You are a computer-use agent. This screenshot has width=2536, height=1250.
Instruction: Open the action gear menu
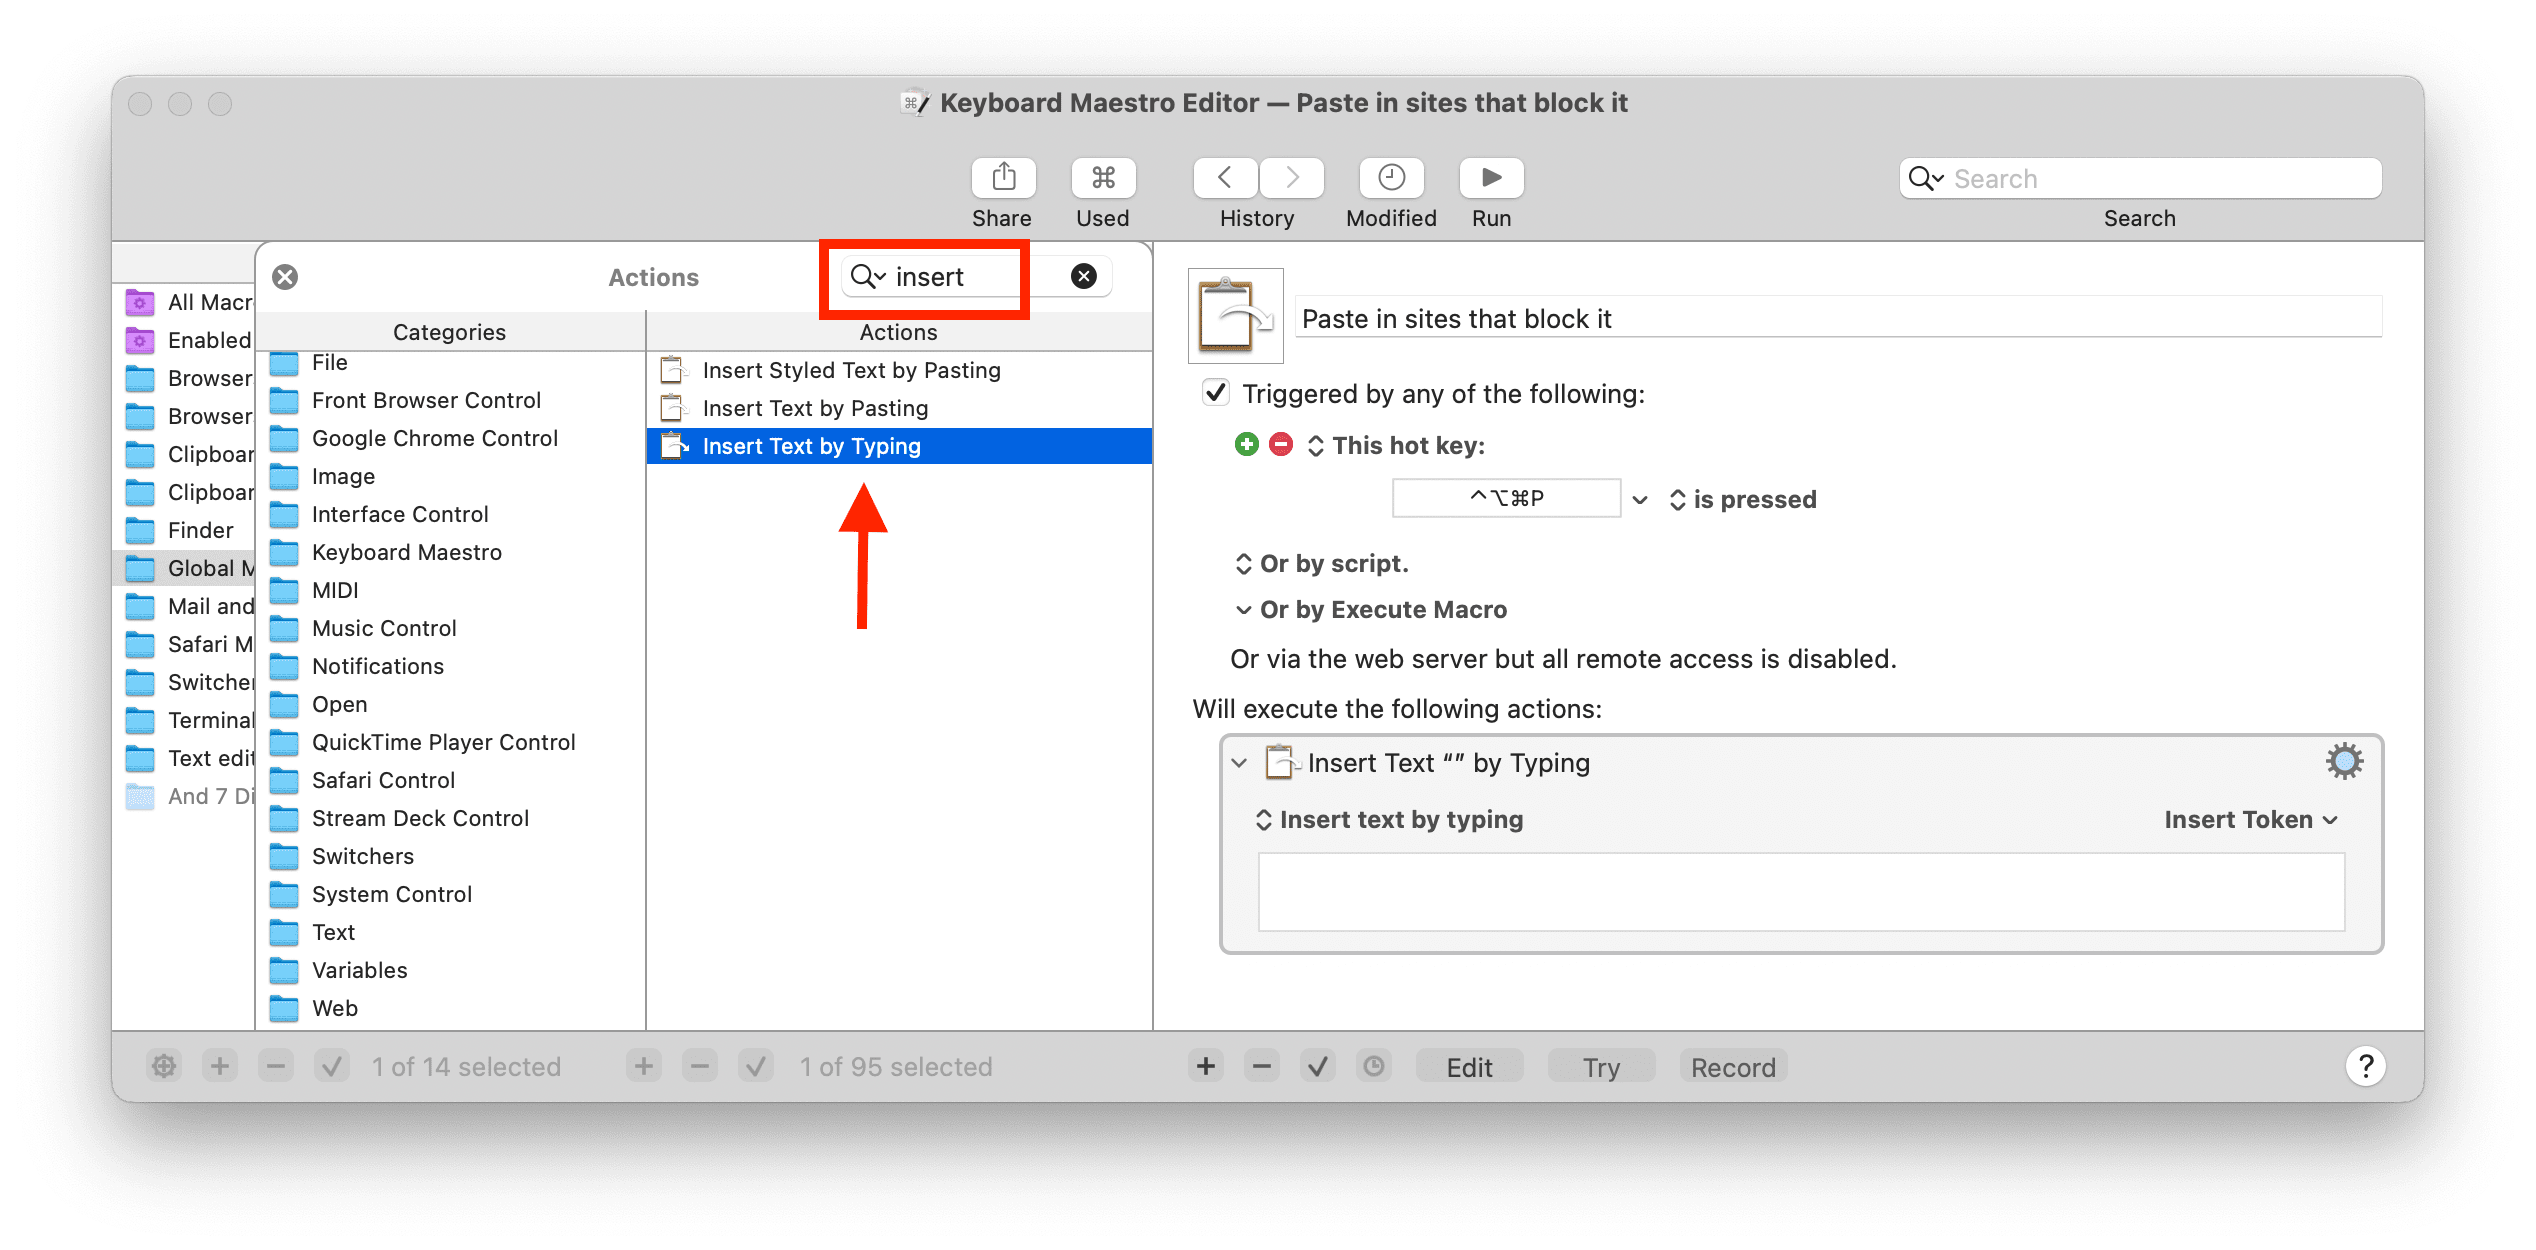pos(2344,762)
